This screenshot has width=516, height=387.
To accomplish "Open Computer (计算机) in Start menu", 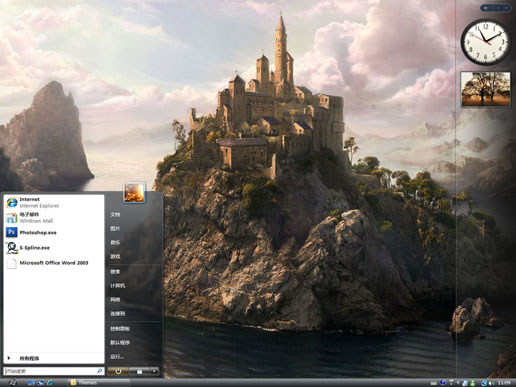I will (118, 286).
